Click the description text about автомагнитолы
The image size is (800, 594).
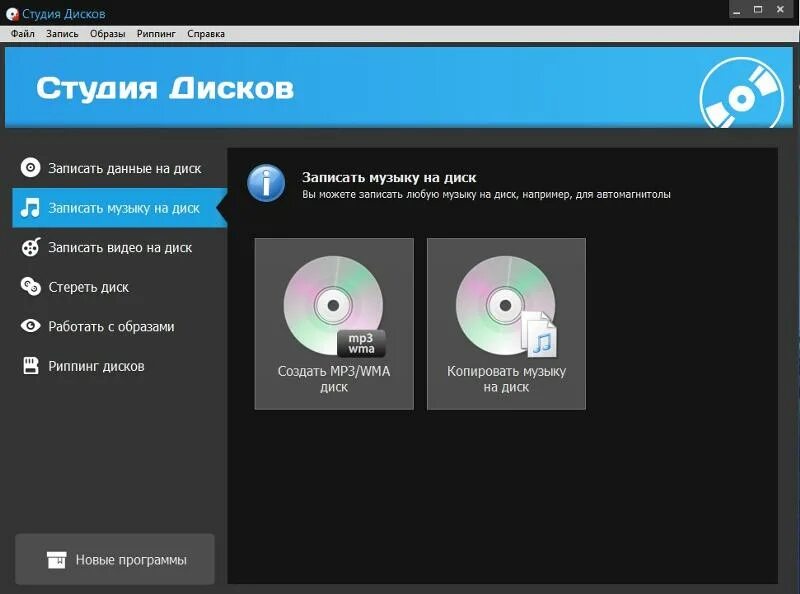coord(486,194)
